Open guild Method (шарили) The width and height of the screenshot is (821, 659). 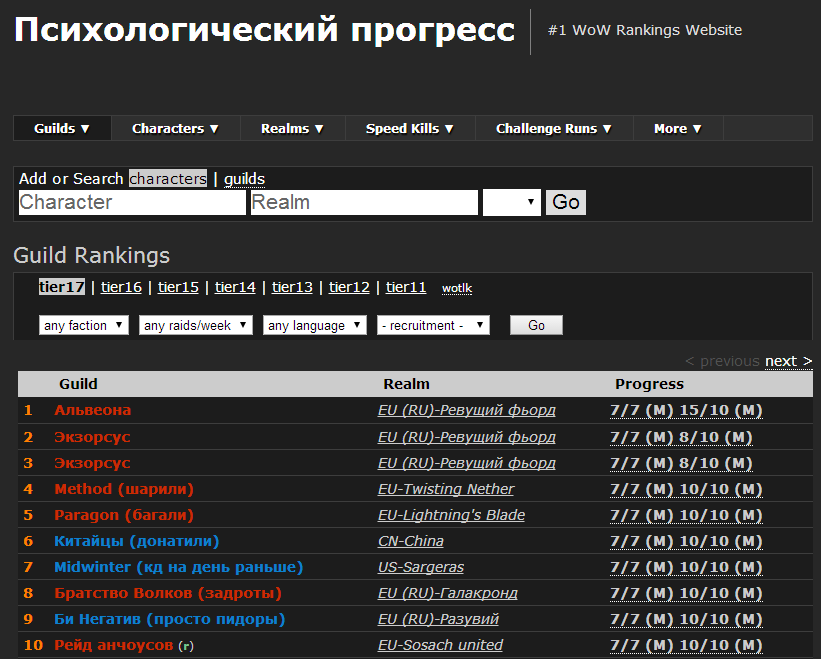click(124, 489)
